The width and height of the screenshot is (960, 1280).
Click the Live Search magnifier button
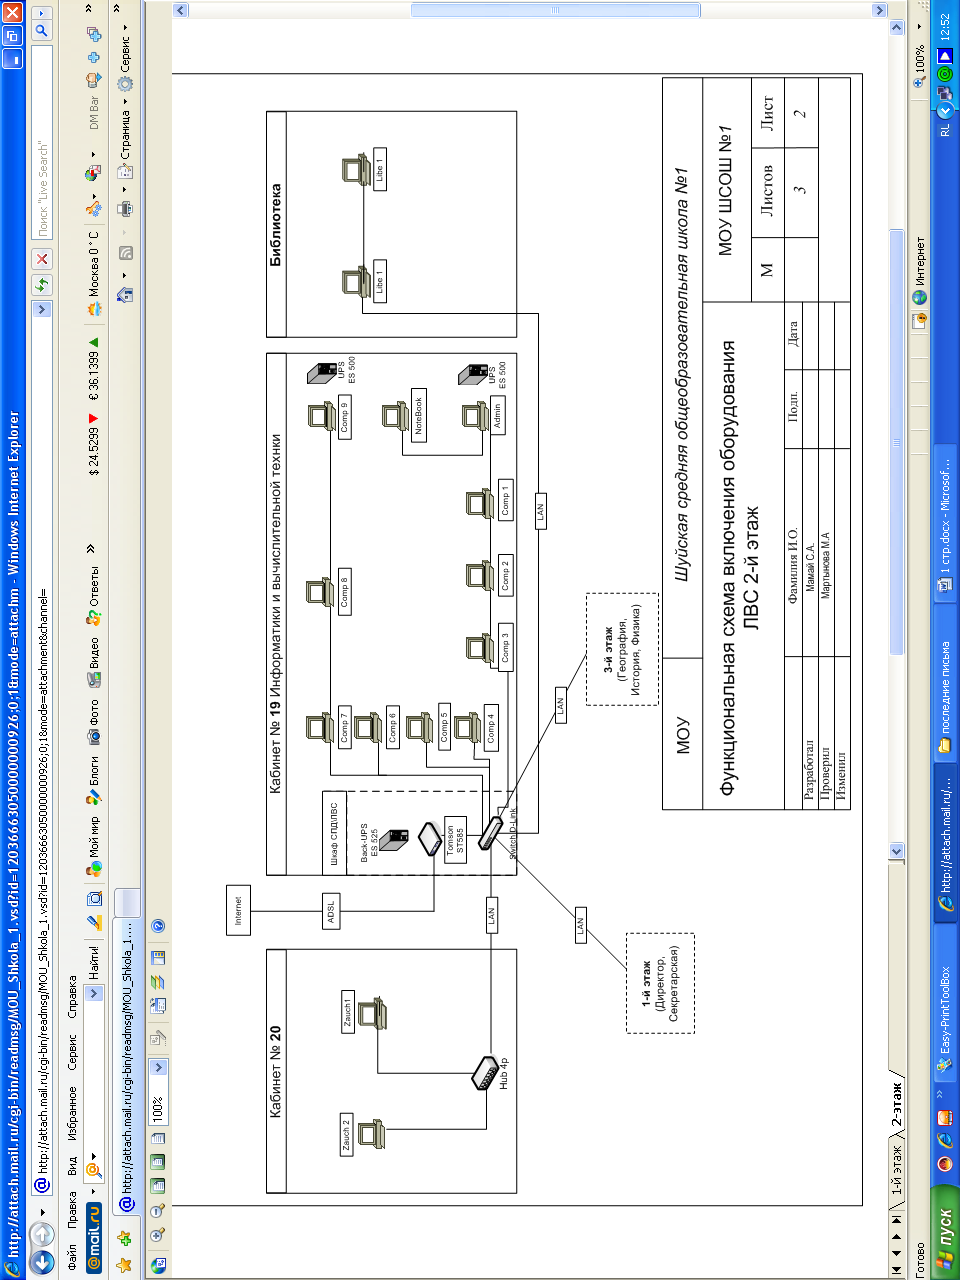[x=42, y=31]
